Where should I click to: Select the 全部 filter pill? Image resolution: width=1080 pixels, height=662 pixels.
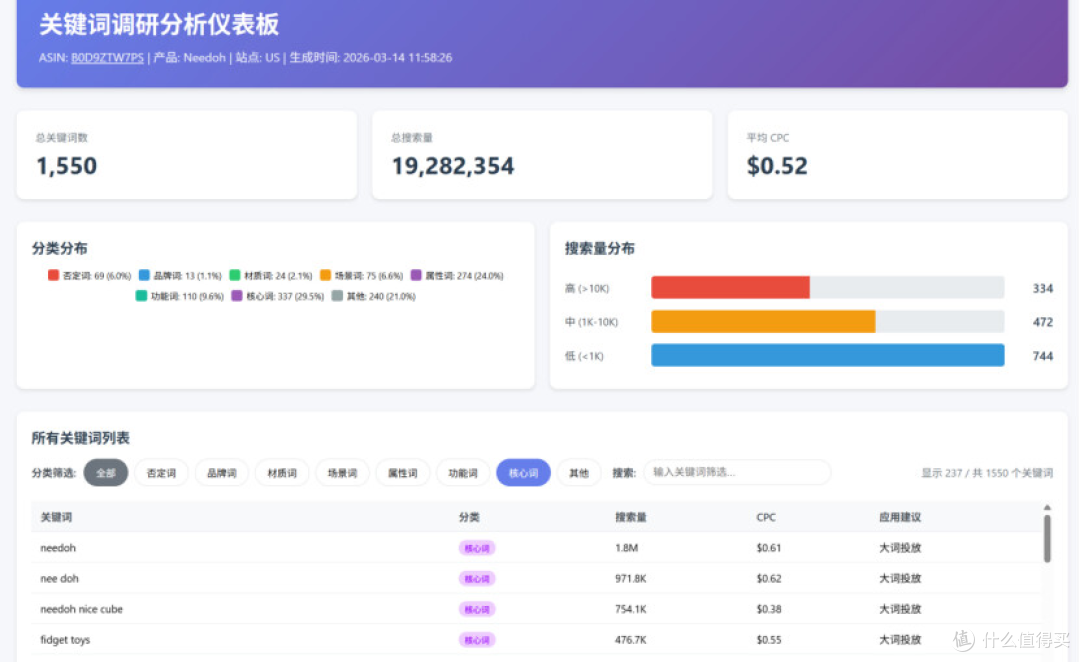point(106,472)
